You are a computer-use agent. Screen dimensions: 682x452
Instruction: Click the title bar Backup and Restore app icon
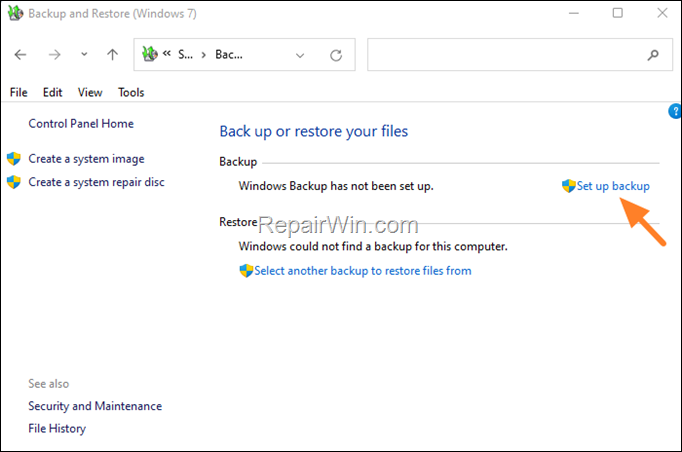point(15,13)
